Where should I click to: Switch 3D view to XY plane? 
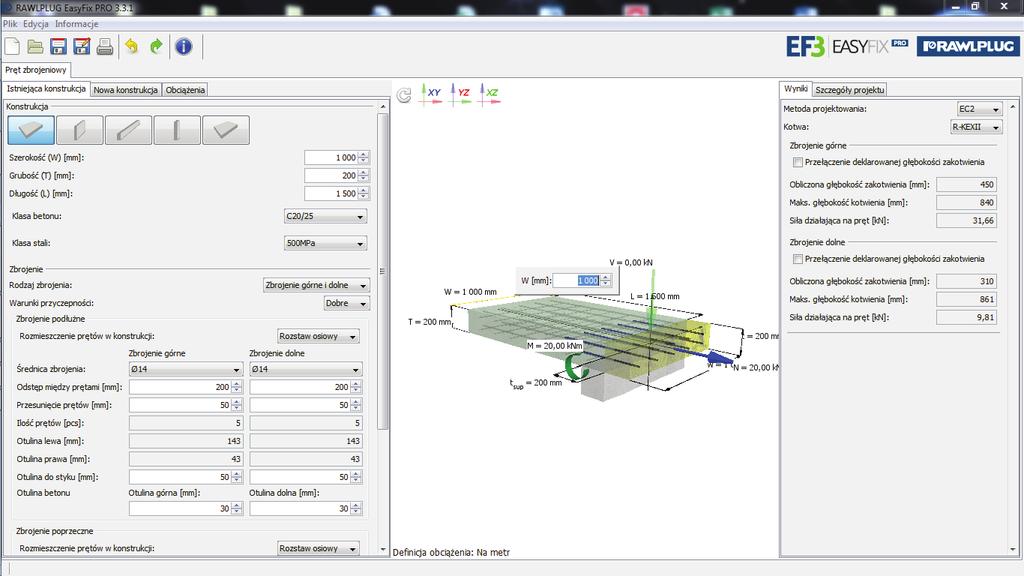(x=431, y=94)
